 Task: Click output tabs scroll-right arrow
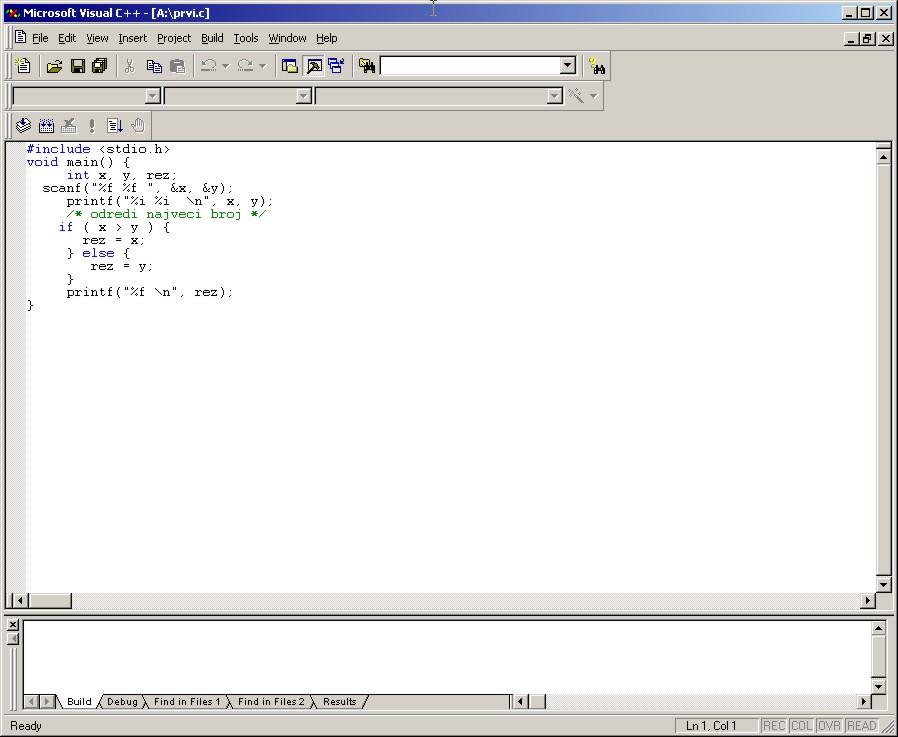click(47, 701)
